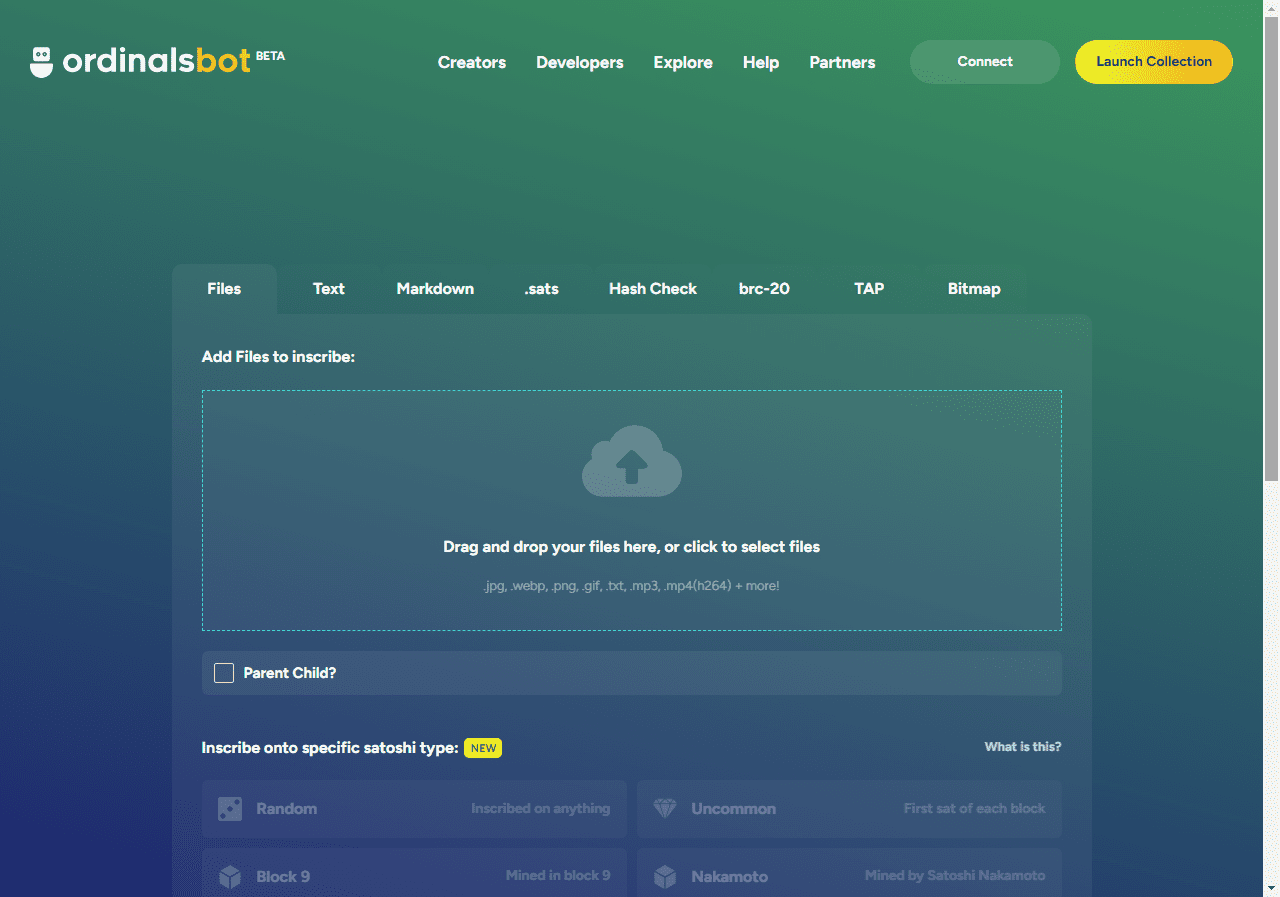This screenshot has height=897, width=1280.
Task: Click the ordinalsbot robot logo icon
Action: tap(41, 62)
